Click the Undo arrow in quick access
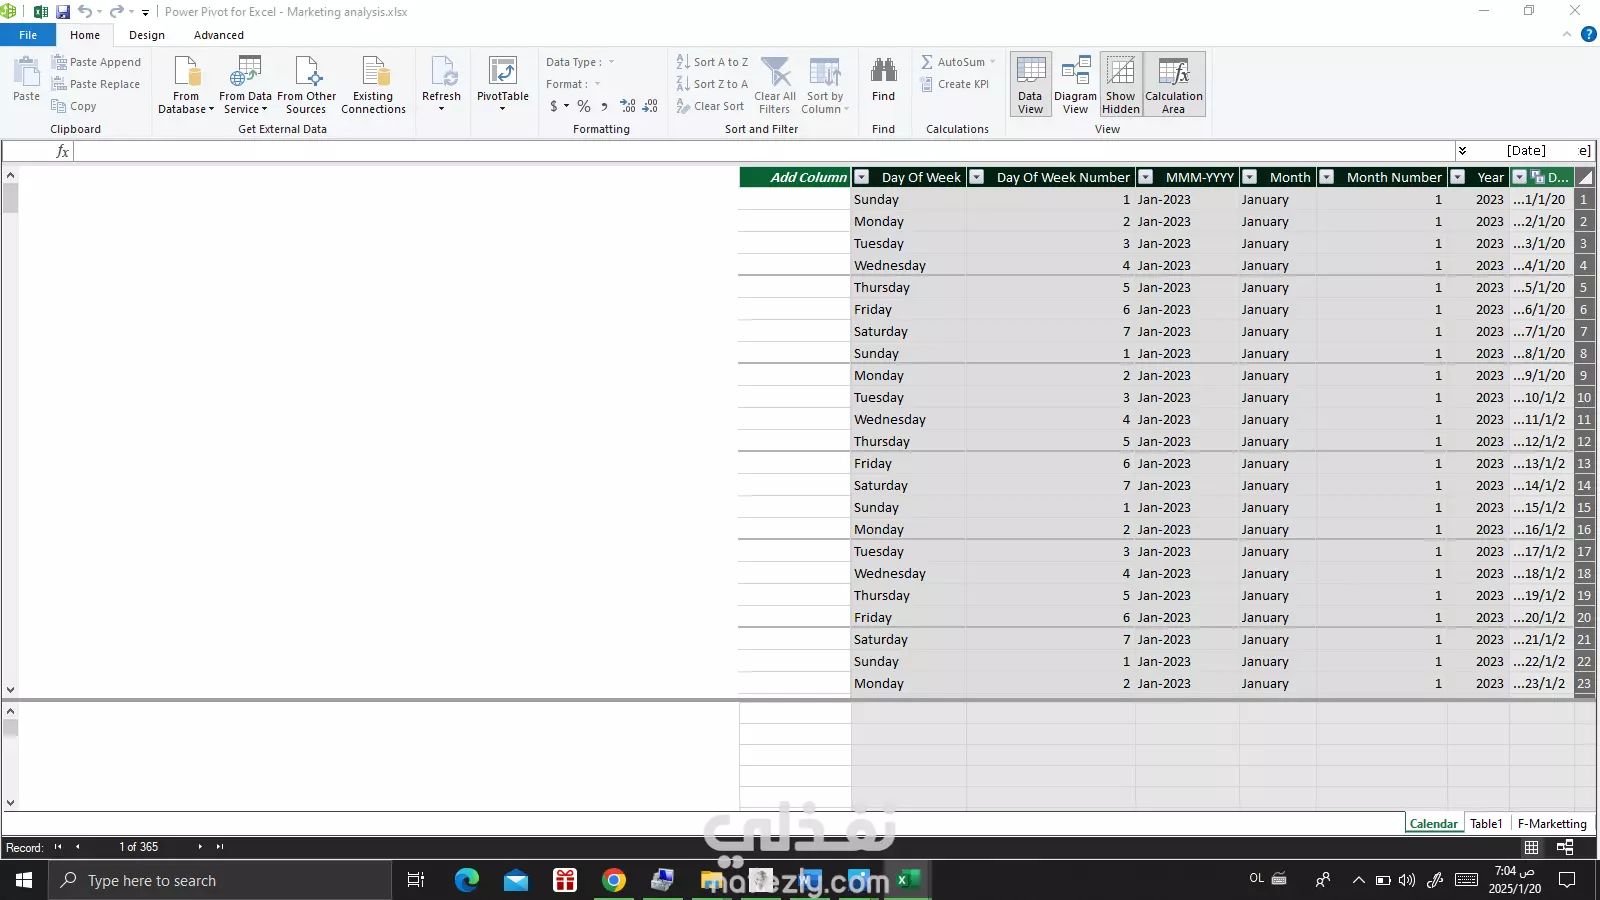The height and width of the screenshot is (900, 1600). point(85,12)
